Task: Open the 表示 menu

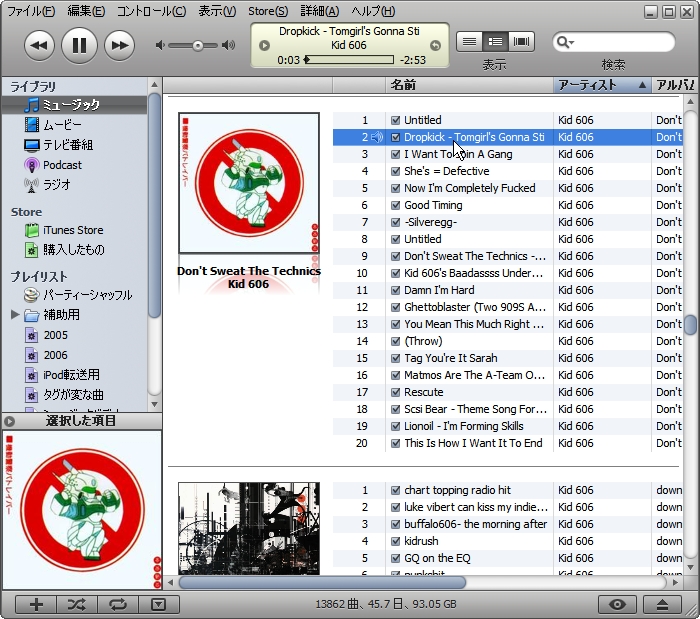Action: pyautogui.click(x=217, y=11)
